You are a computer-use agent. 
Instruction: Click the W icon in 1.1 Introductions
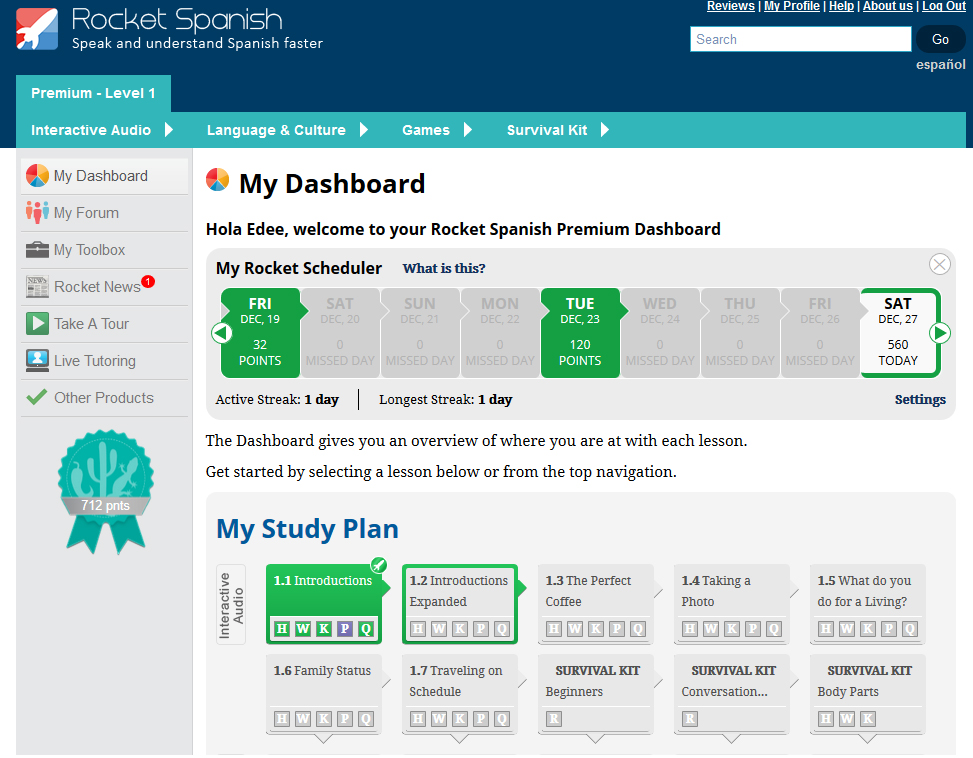point(303,628)
